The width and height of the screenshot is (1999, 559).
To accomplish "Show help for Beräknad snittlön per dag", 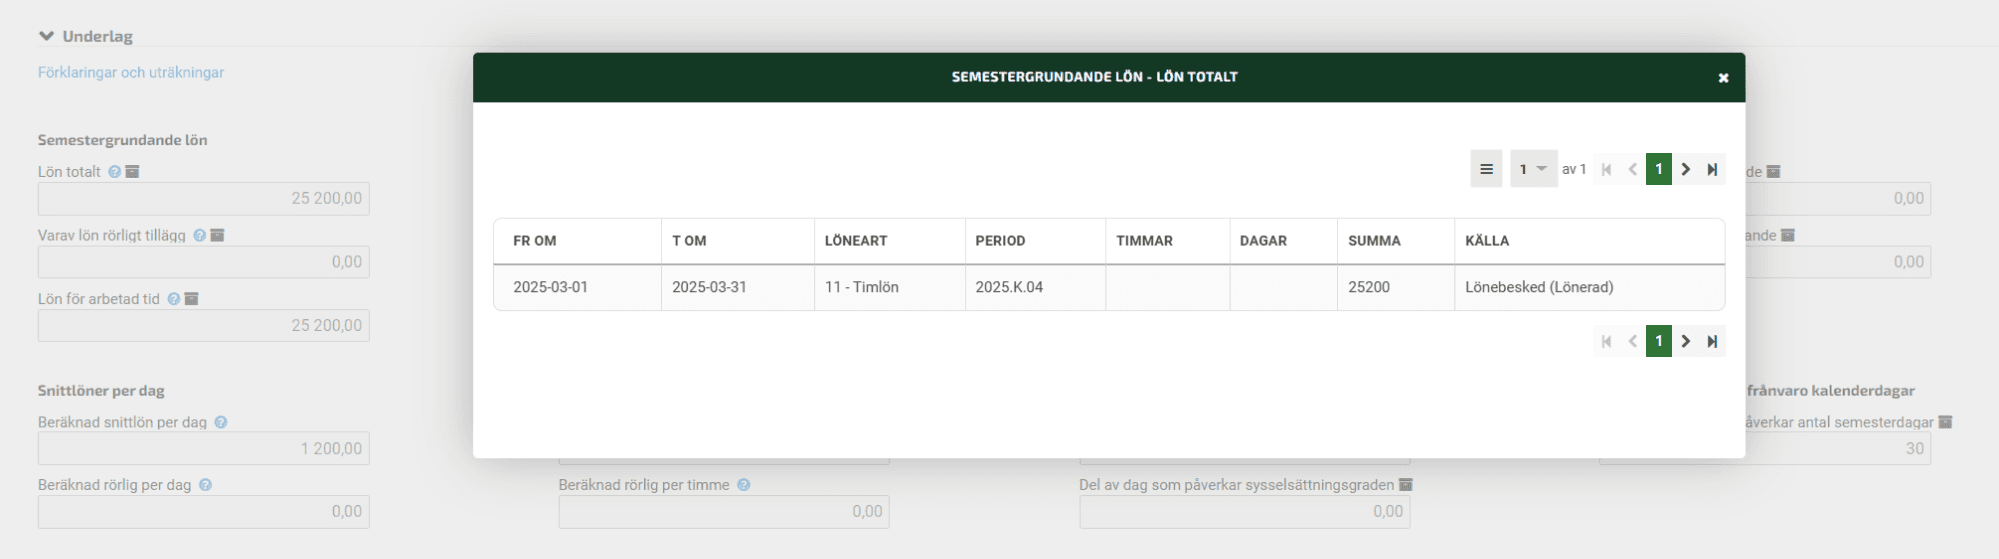I will click(x=221, y=423).
